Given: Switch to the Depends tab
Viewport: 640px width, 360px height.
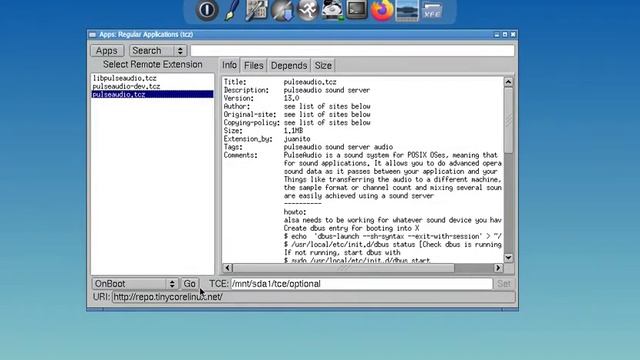Looking at the screenshot, I should pyautogui.click(x=289, y=66).
